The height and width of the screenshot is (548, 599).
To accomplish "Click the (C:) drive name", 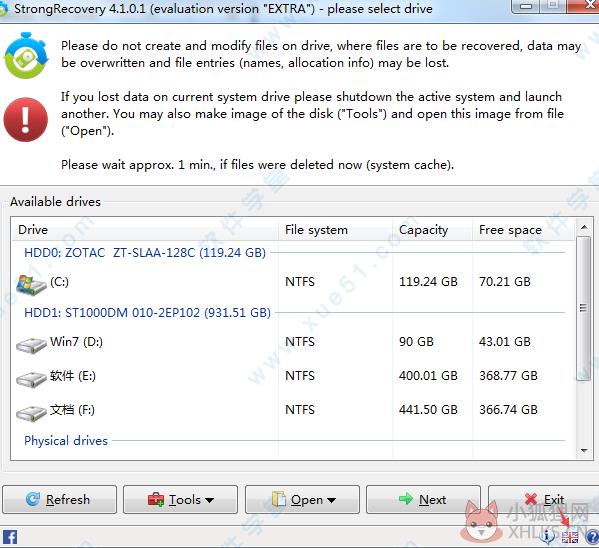I will [x=59, y=282].
